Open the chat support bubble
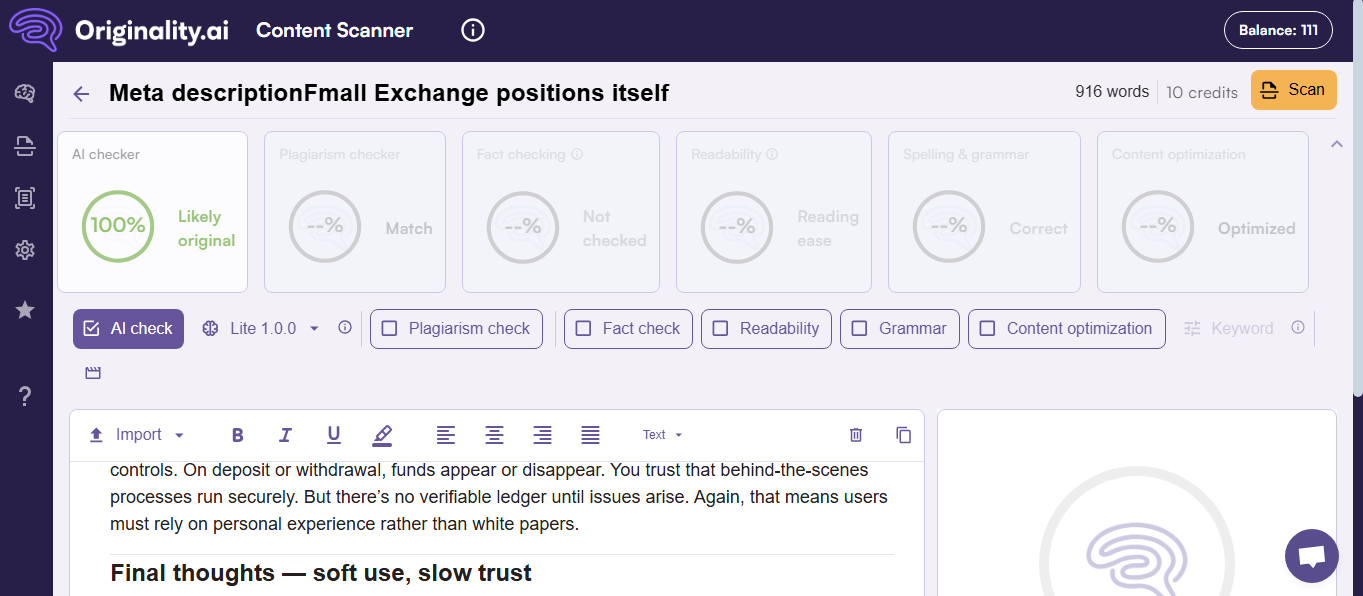The image size is (1363, 596). point(1311,556)
